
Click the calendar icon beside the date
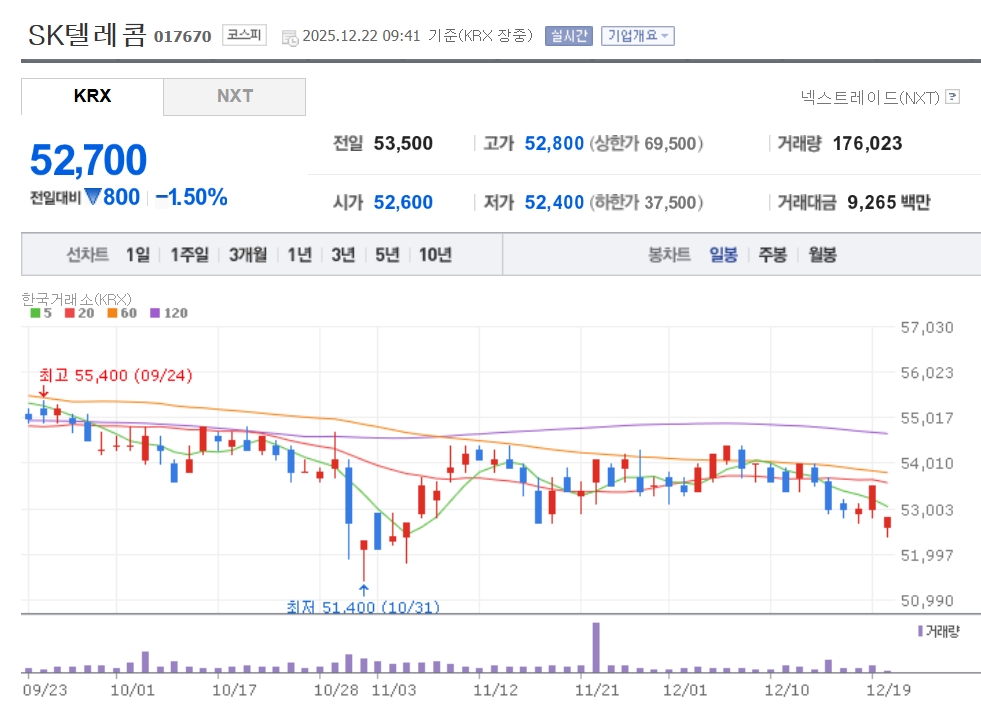[290, 37]
